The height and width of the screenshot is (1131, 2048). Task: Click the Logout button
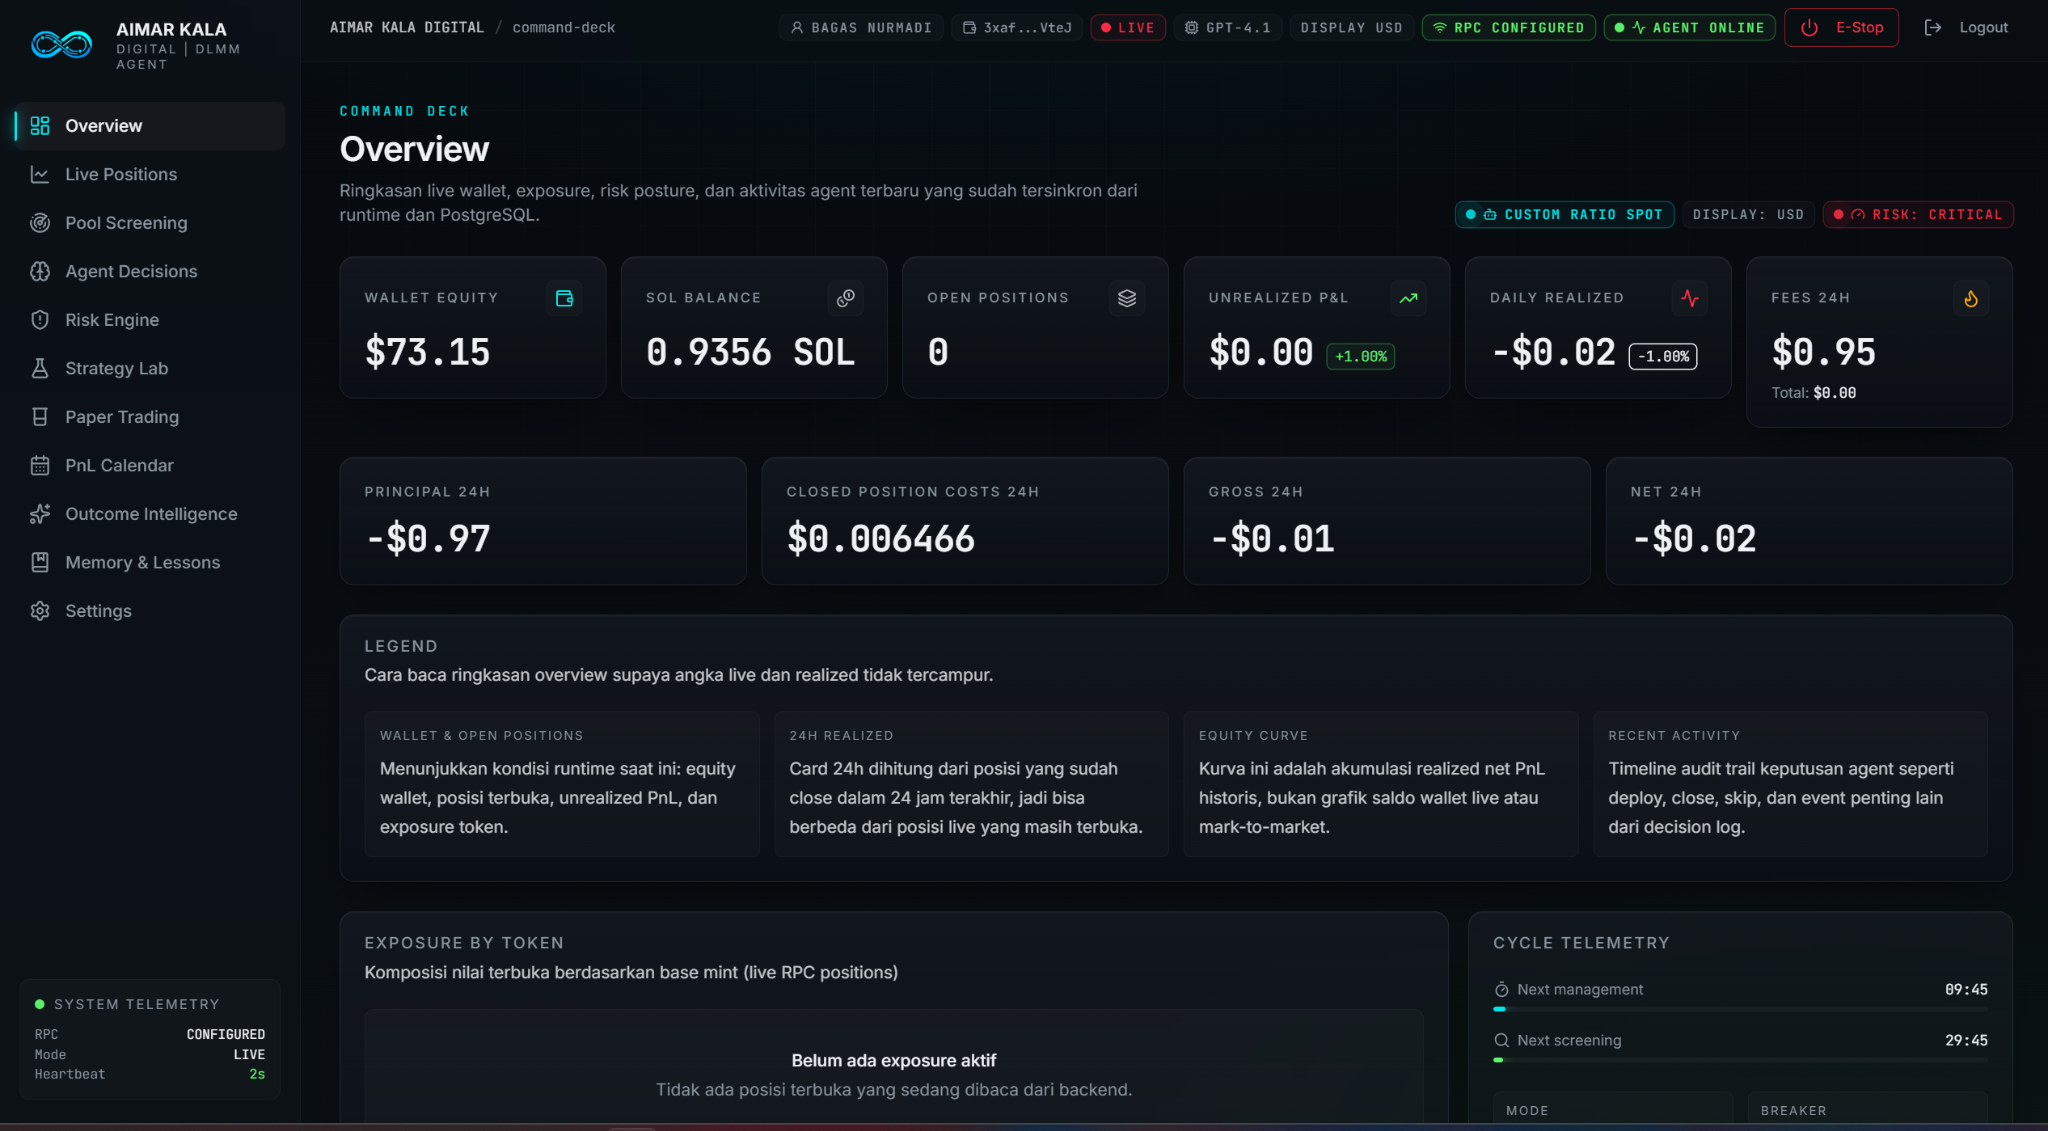pos(1966,28)
